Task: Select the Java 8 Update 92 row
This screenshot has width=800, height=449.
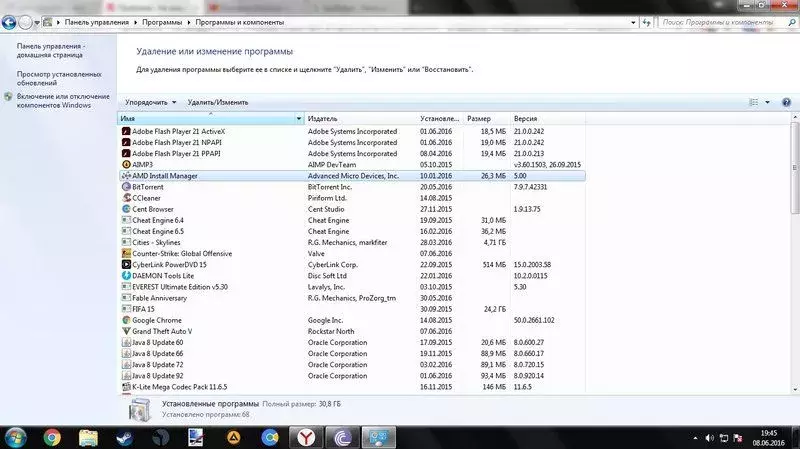Action: point(352,376)
